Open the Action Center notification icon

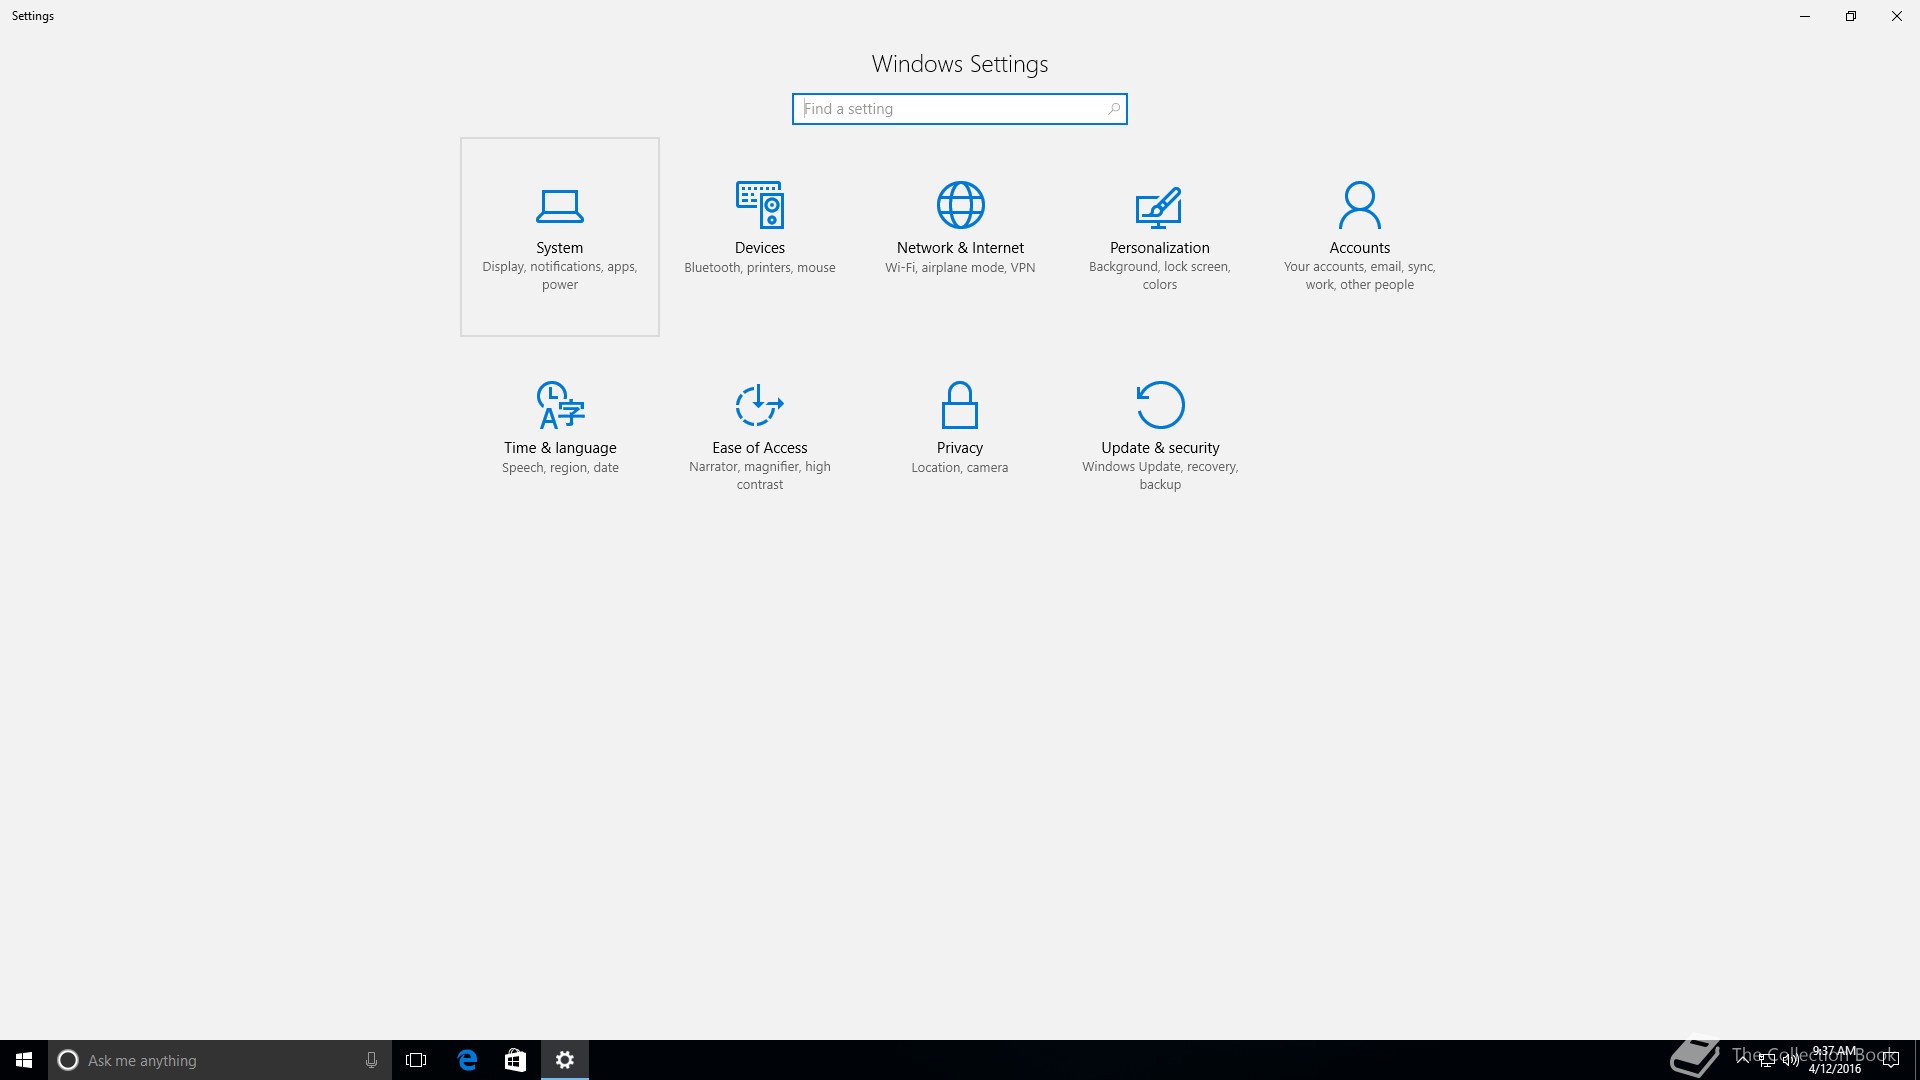point(1890,1060)
